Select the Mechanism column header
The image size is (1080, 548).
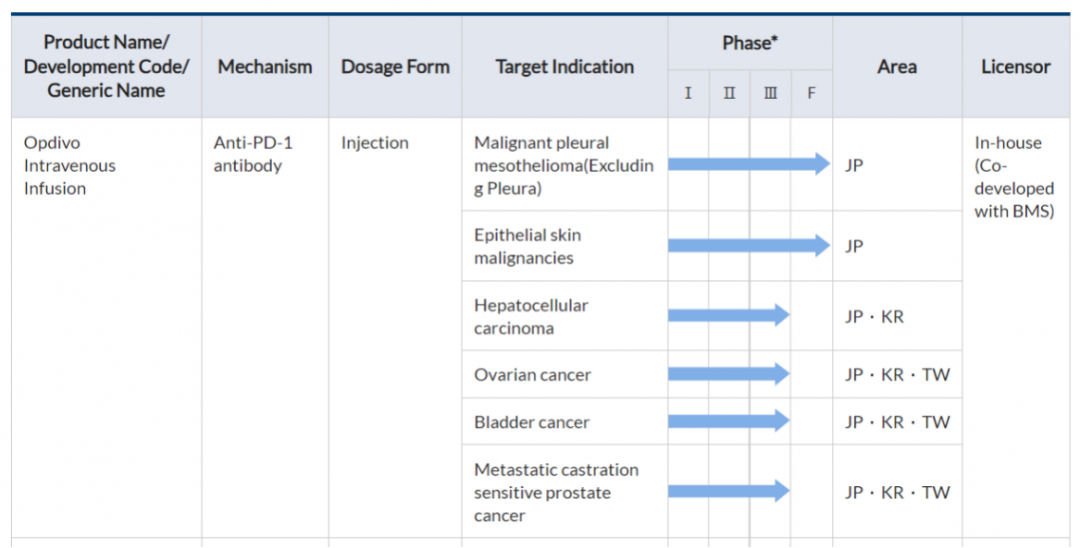click(265, 67)
